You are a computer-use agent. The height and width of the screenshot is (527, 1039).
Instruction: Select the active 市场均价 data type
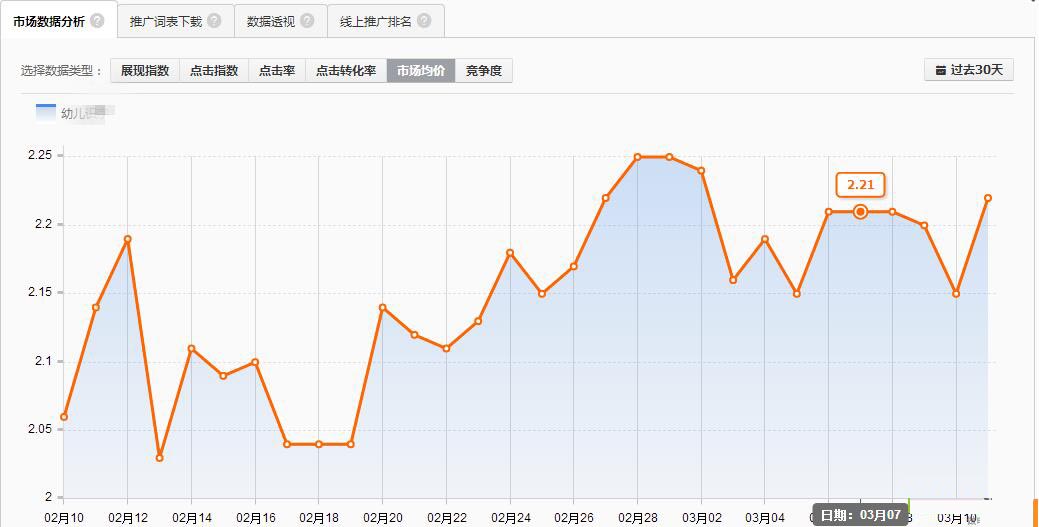(421, 70)
